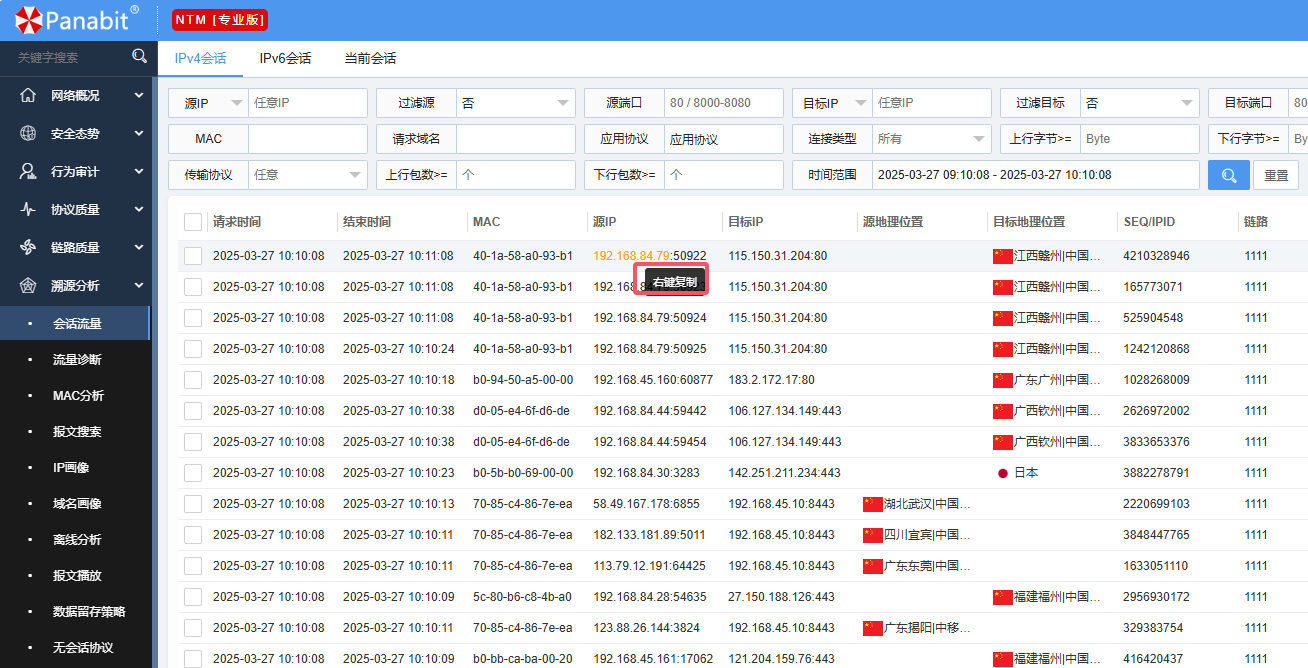The height and width of the screenshot is (668, 1308).
Task: Open the 过滤源 dropdown
Action: 516,103
